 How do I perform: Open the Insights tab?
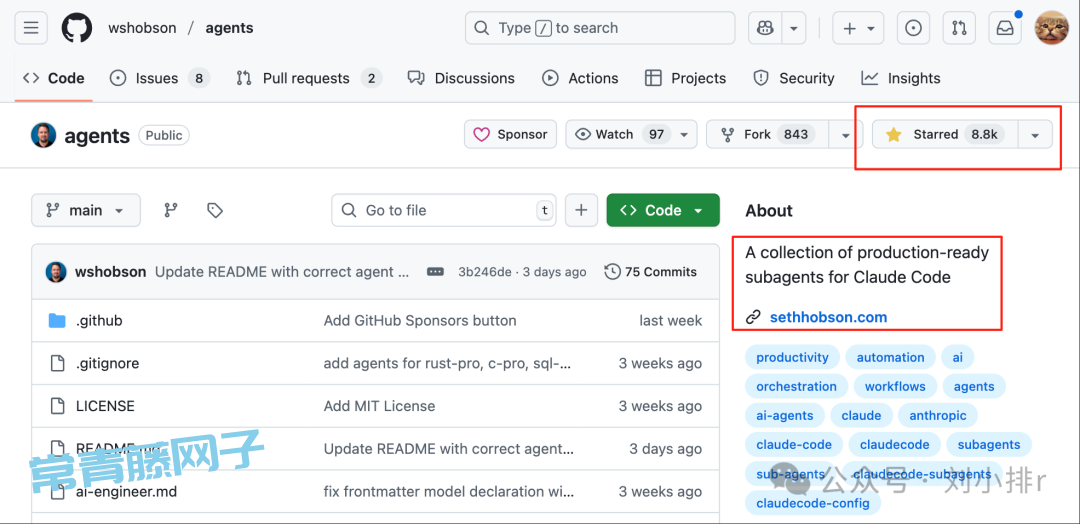900,78
